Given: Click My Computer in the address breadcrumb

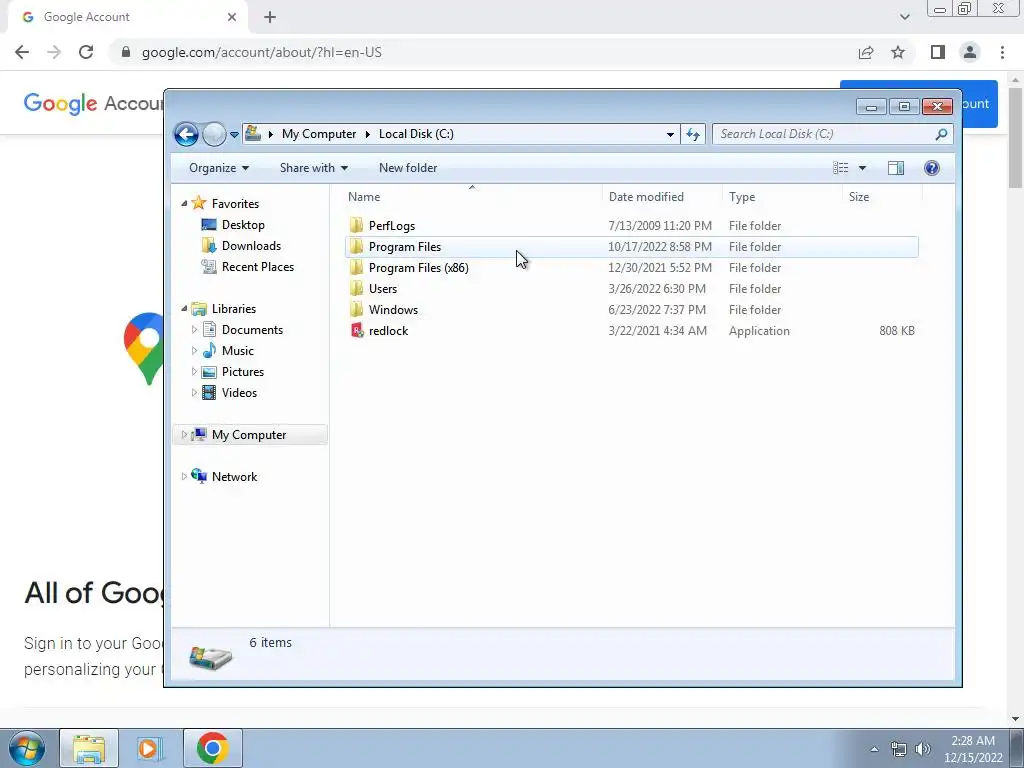Looking at the screenshot, I should (x=319, y=134).
